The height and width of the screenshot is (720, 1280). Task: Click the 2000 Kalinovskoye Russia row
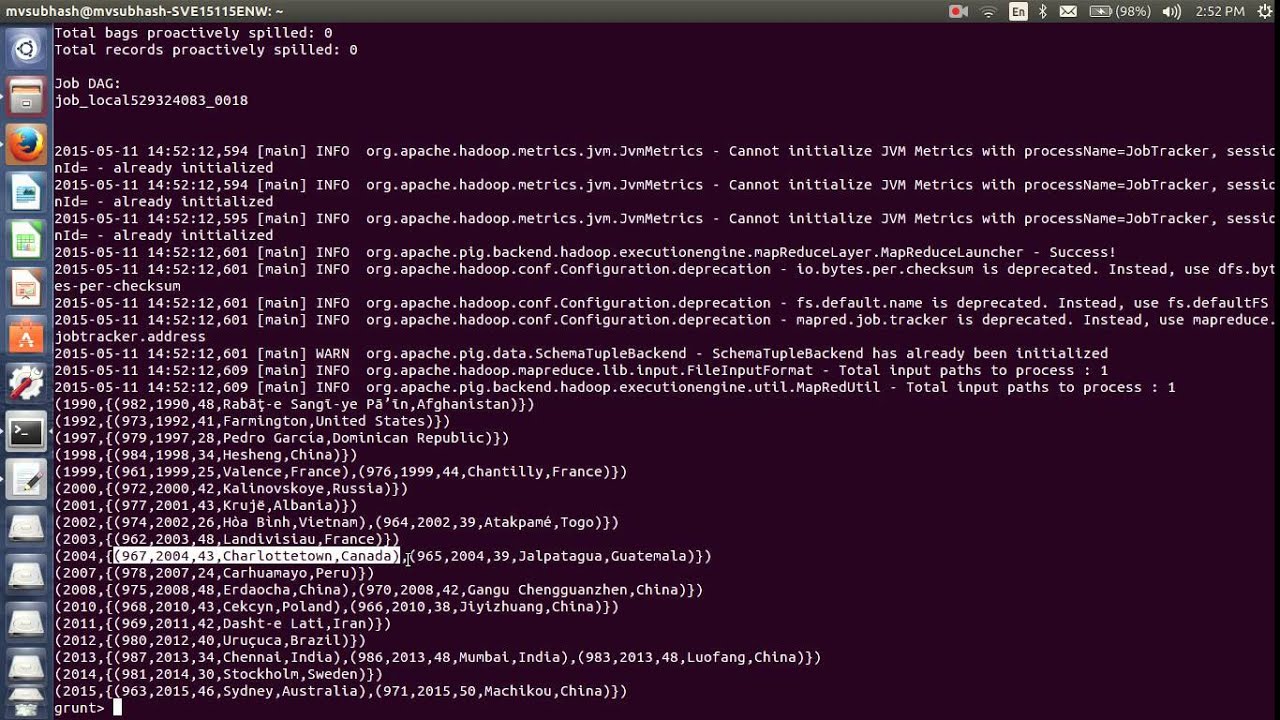pyautogui.click(x=231, y=488)
